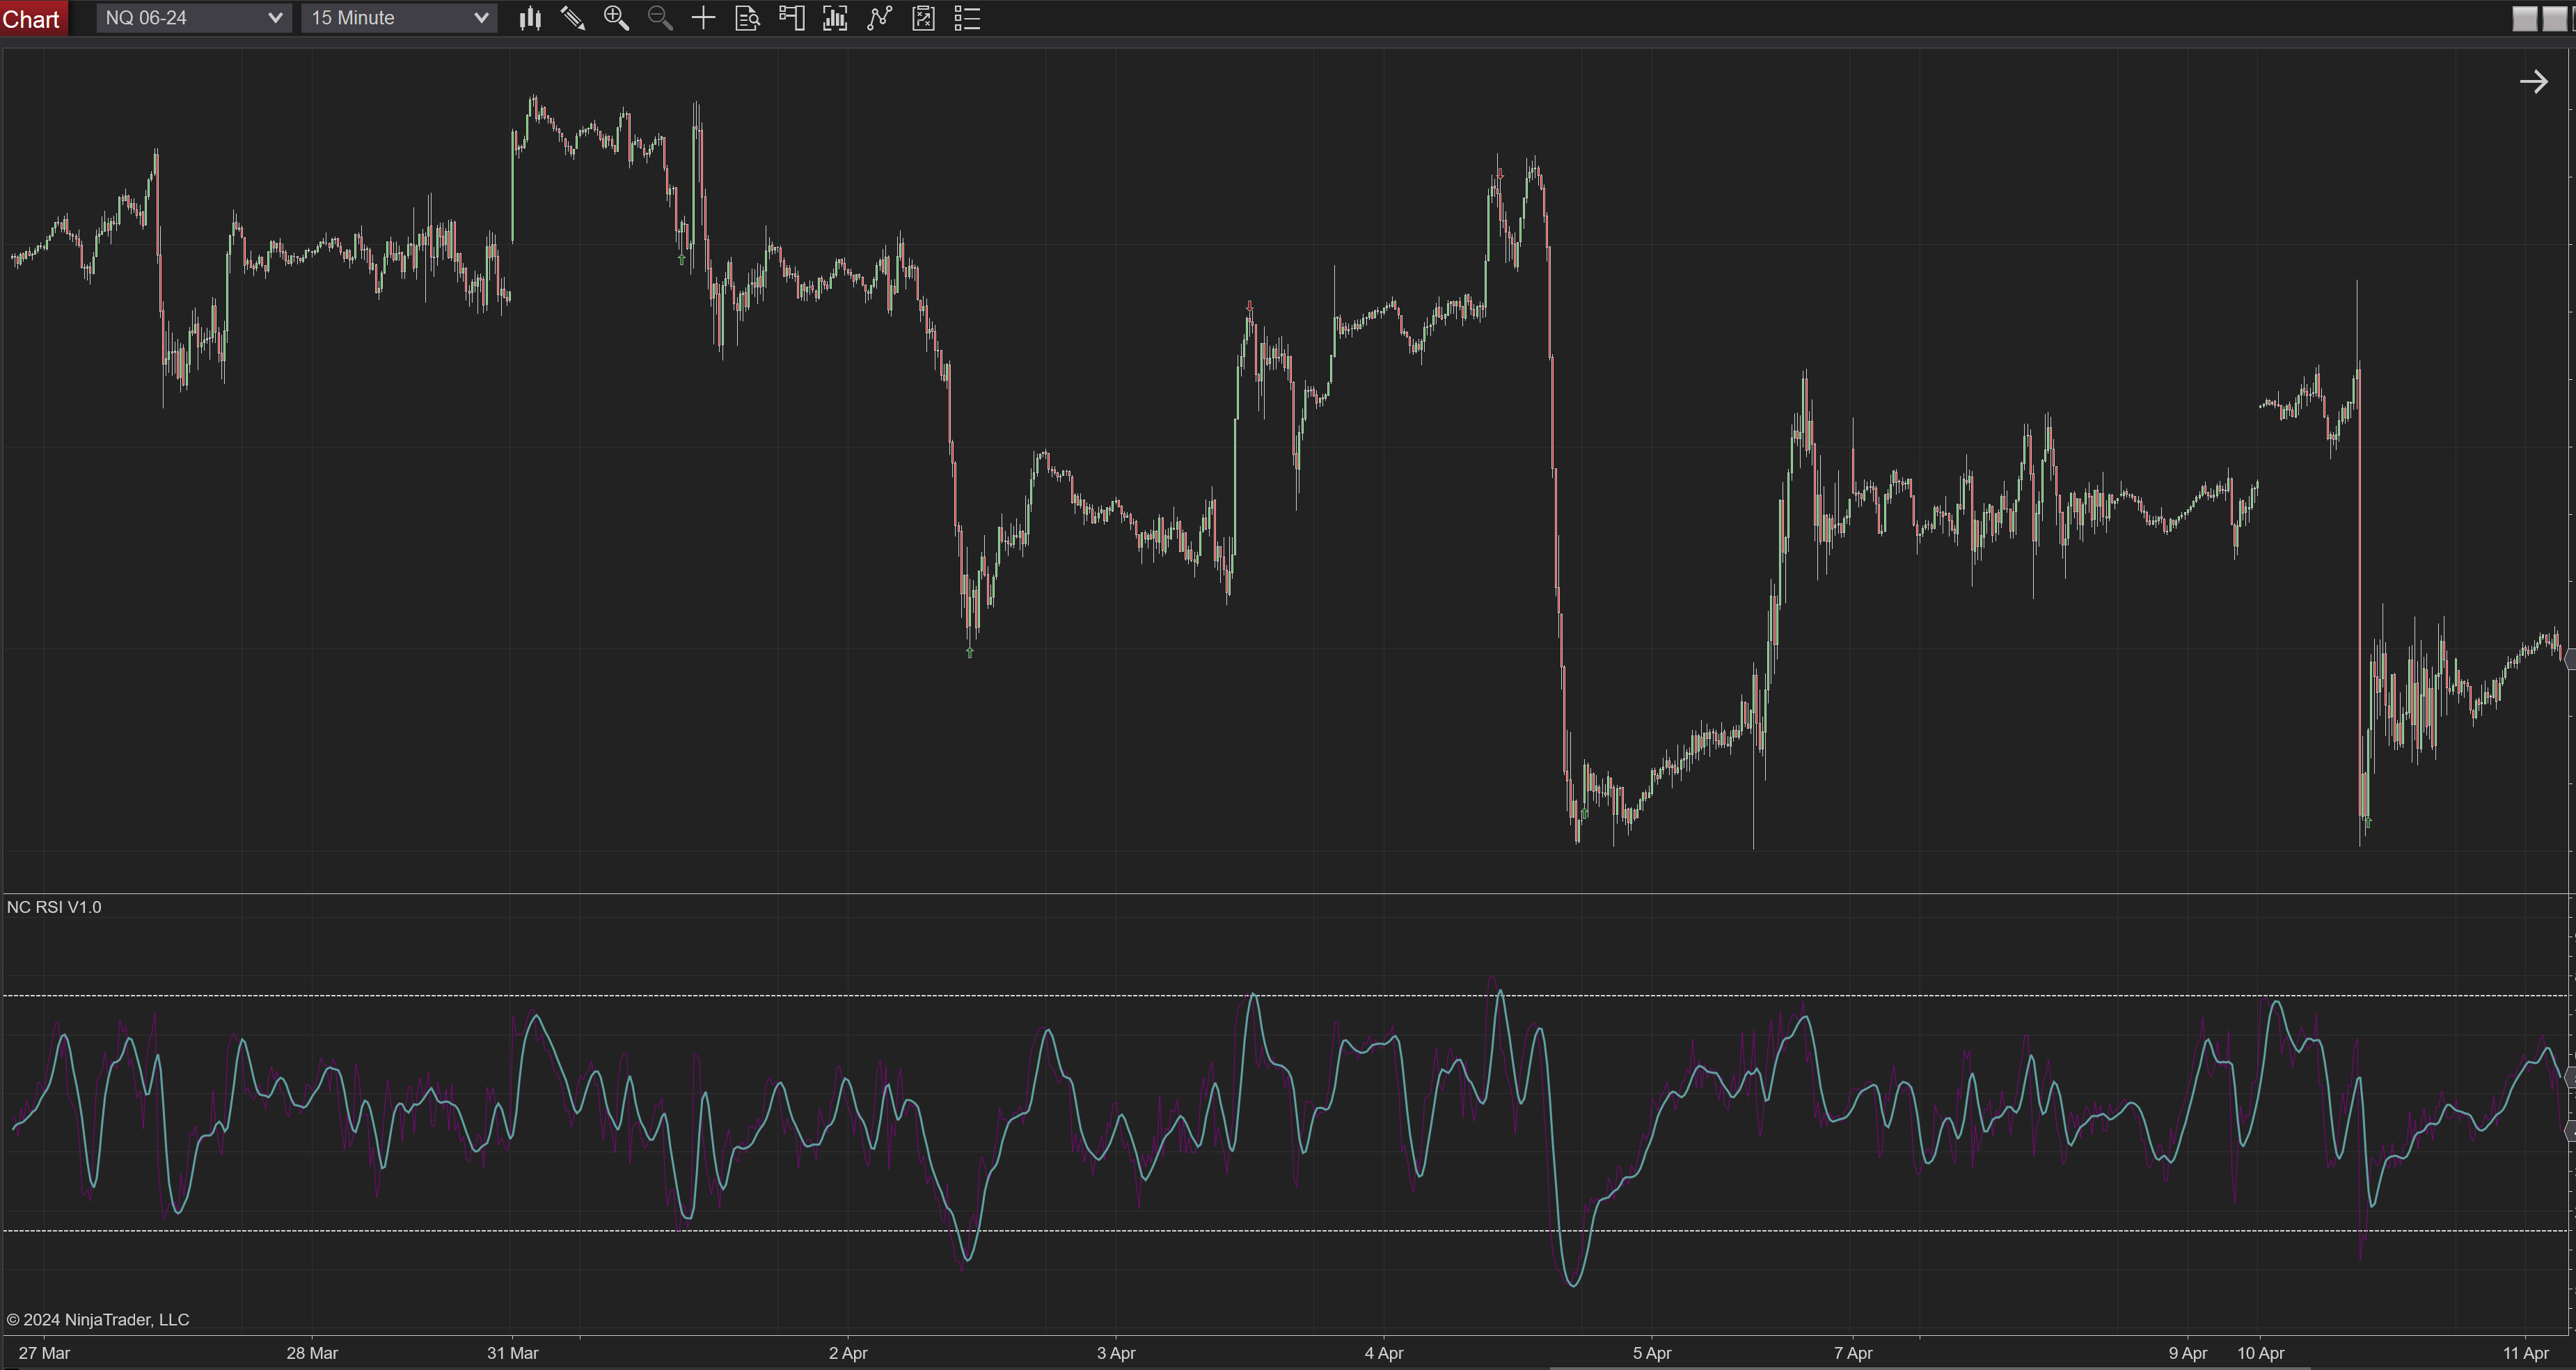Click the 4 Apr time axis label
2576x1370 pixels.
tap(1384, 1353)
